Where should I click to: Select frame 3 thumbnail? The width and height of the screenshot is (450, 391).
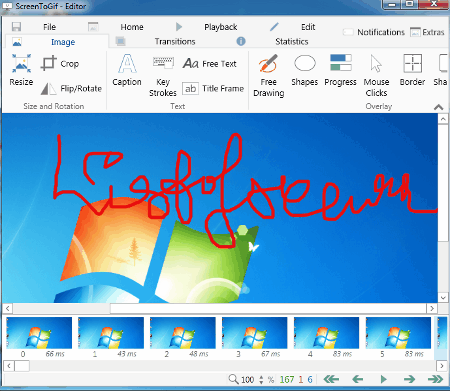tap(255, 333)
